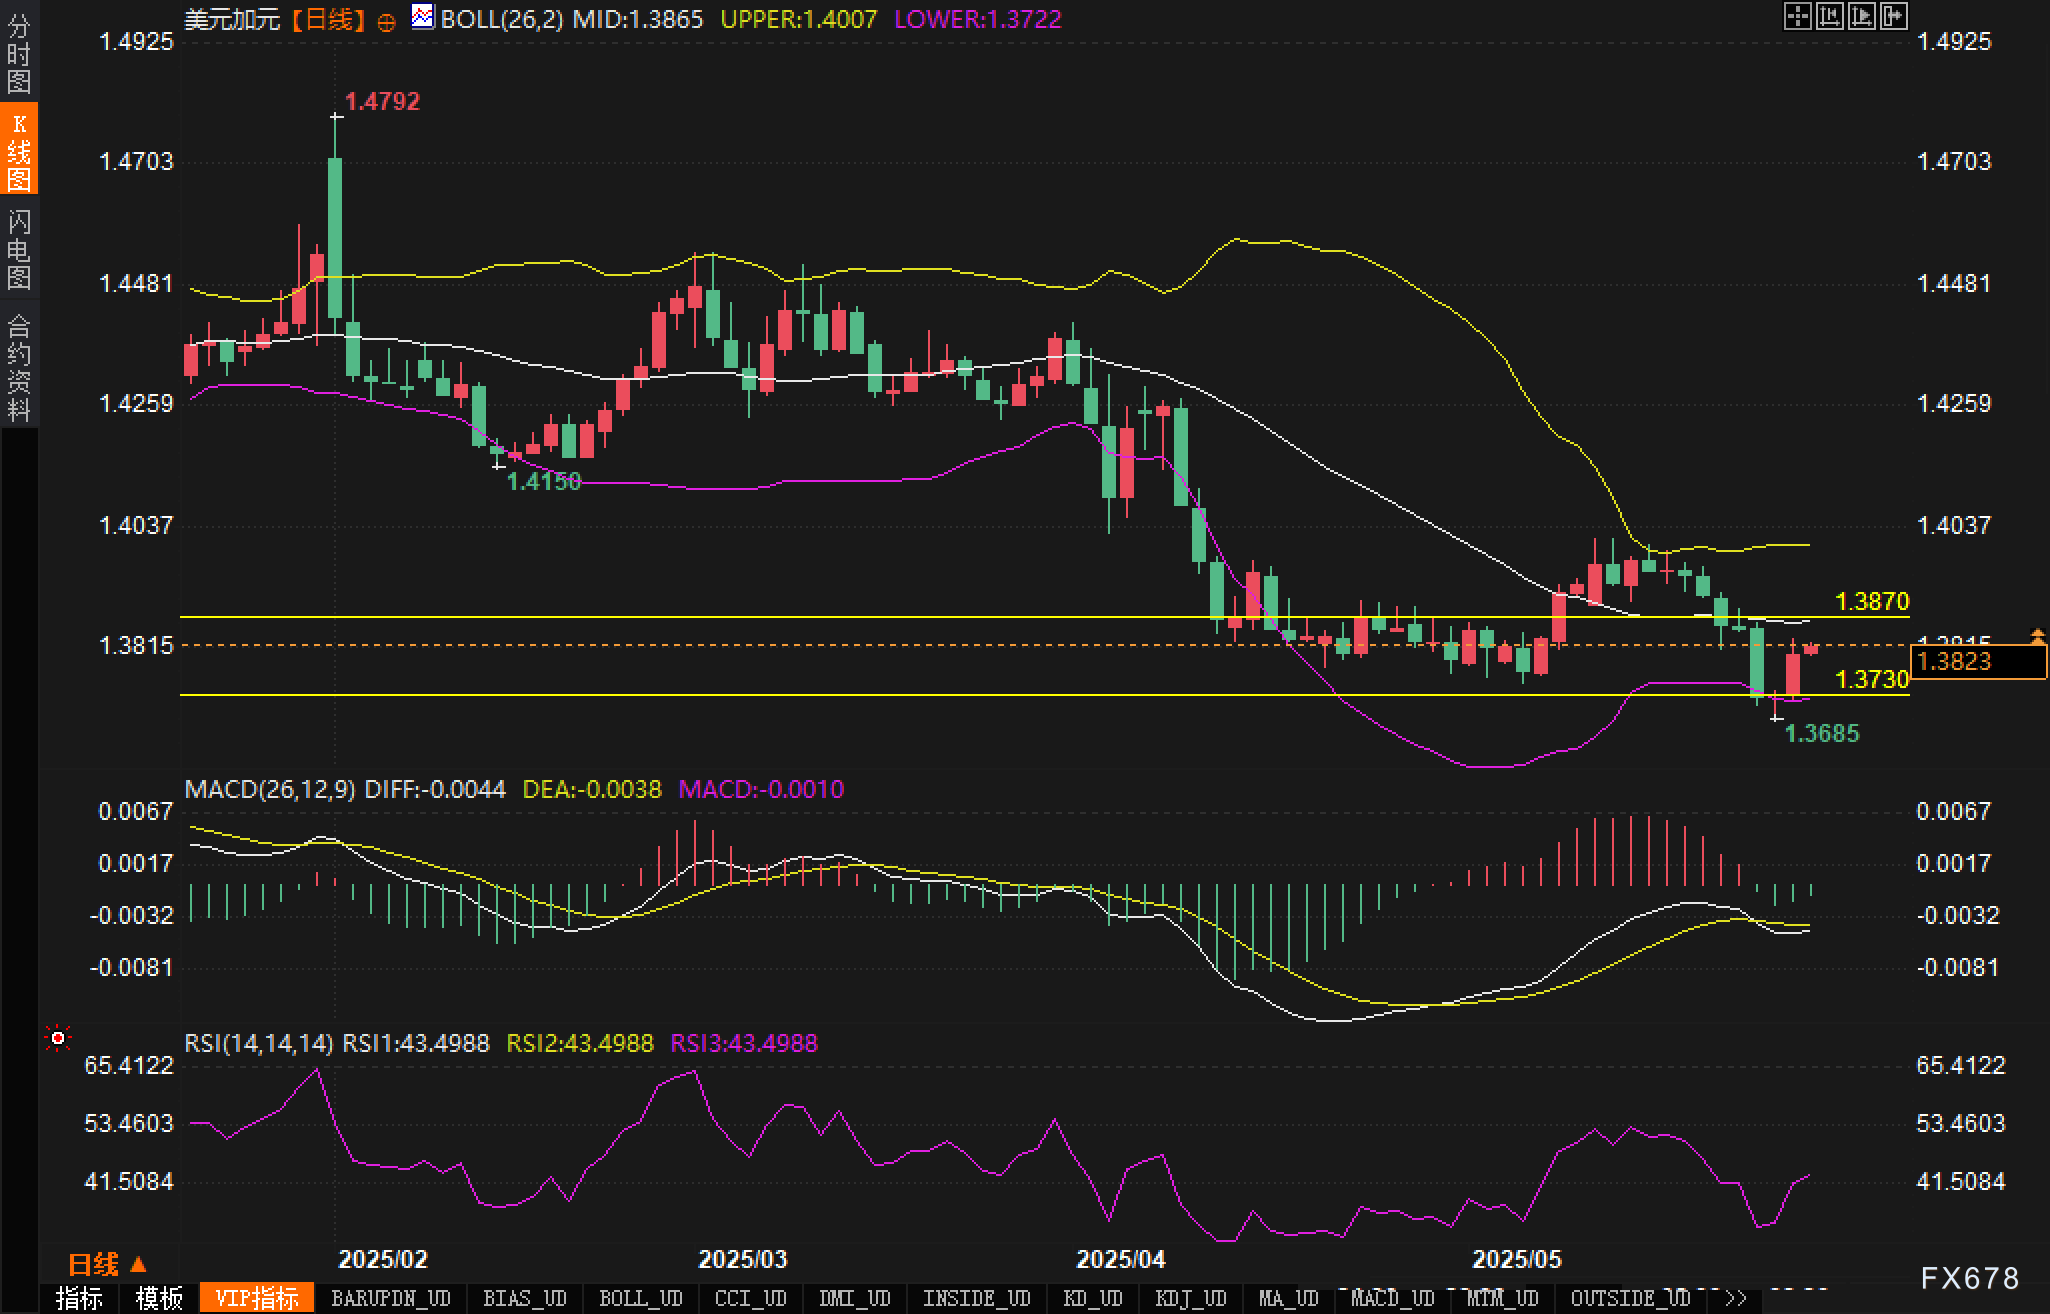Click the crosshair cursor icon at top right
The width and height of the screenshot is (2050, 1314).
(1797, 16)
